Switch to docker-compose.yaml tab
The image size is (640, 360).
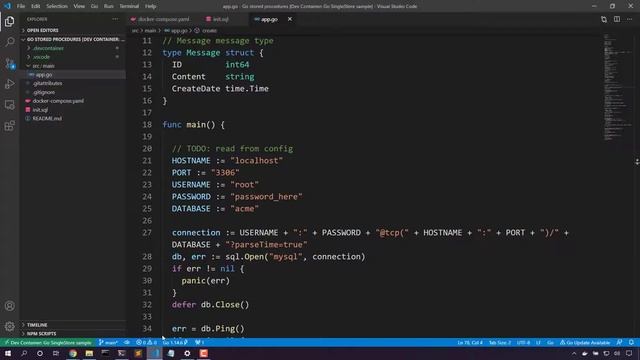(163, 19)
